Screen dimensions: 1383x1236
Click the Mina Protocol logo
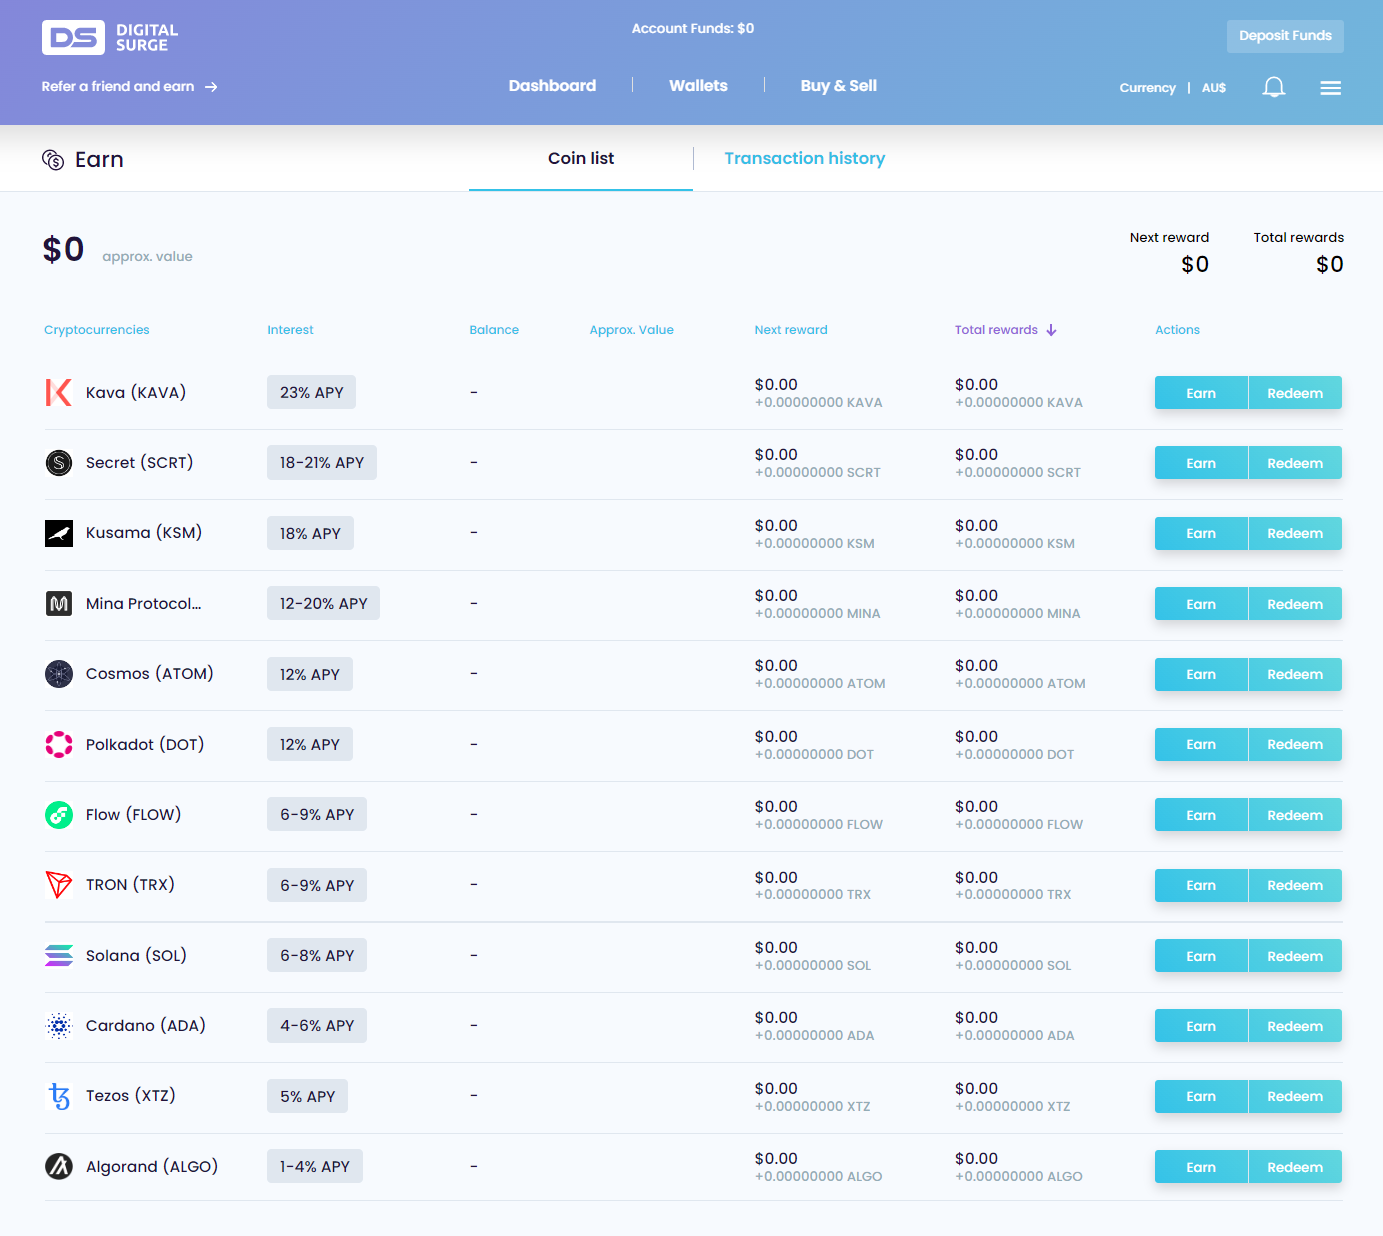click(59, 603)
